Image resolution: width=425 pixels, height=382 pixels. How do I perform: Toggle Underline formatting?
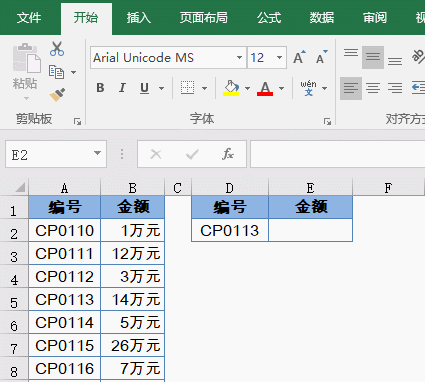point(144,88)
